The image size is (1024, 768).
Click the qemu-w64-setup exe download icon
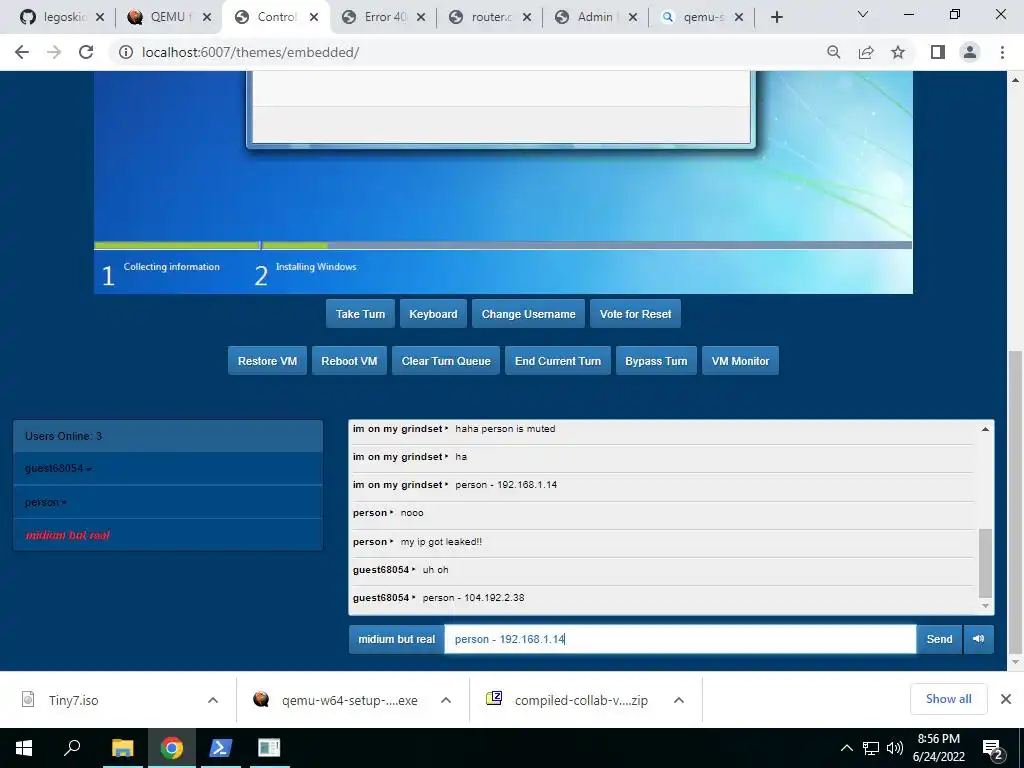261,699
